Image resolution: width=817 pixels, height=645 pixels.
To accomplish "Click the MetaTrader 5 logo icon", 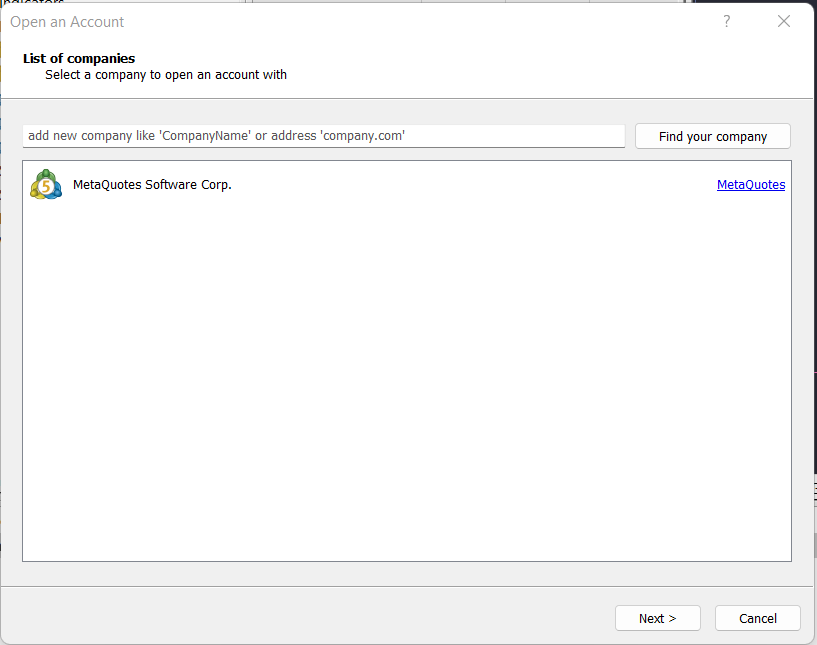I will pyautogui.click(x=46, y=184).
